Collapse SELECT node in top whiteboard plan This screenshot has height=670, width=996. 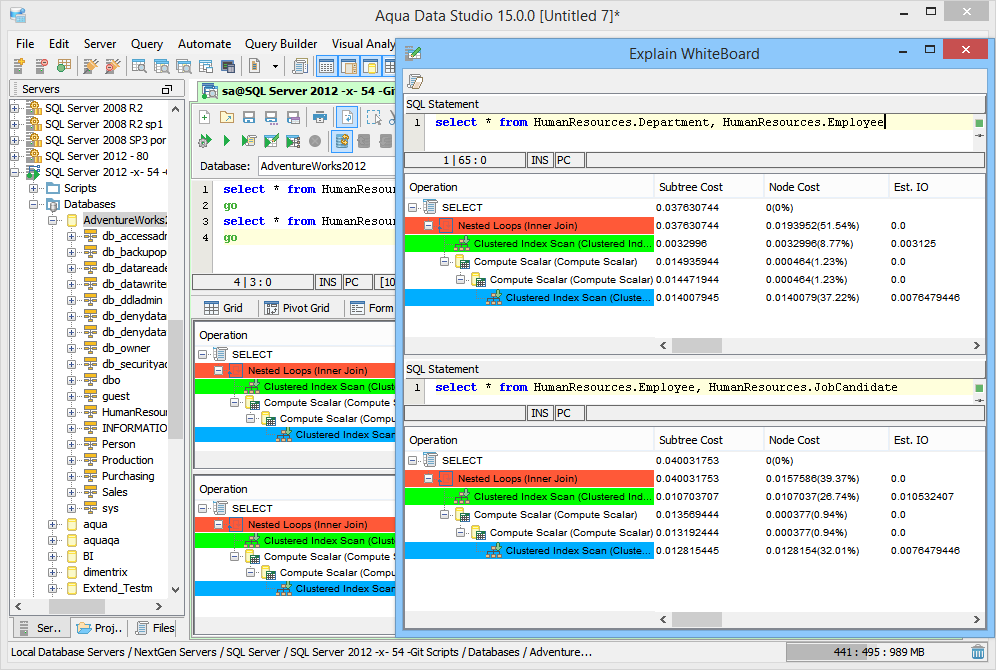click(x=412, y=207)
